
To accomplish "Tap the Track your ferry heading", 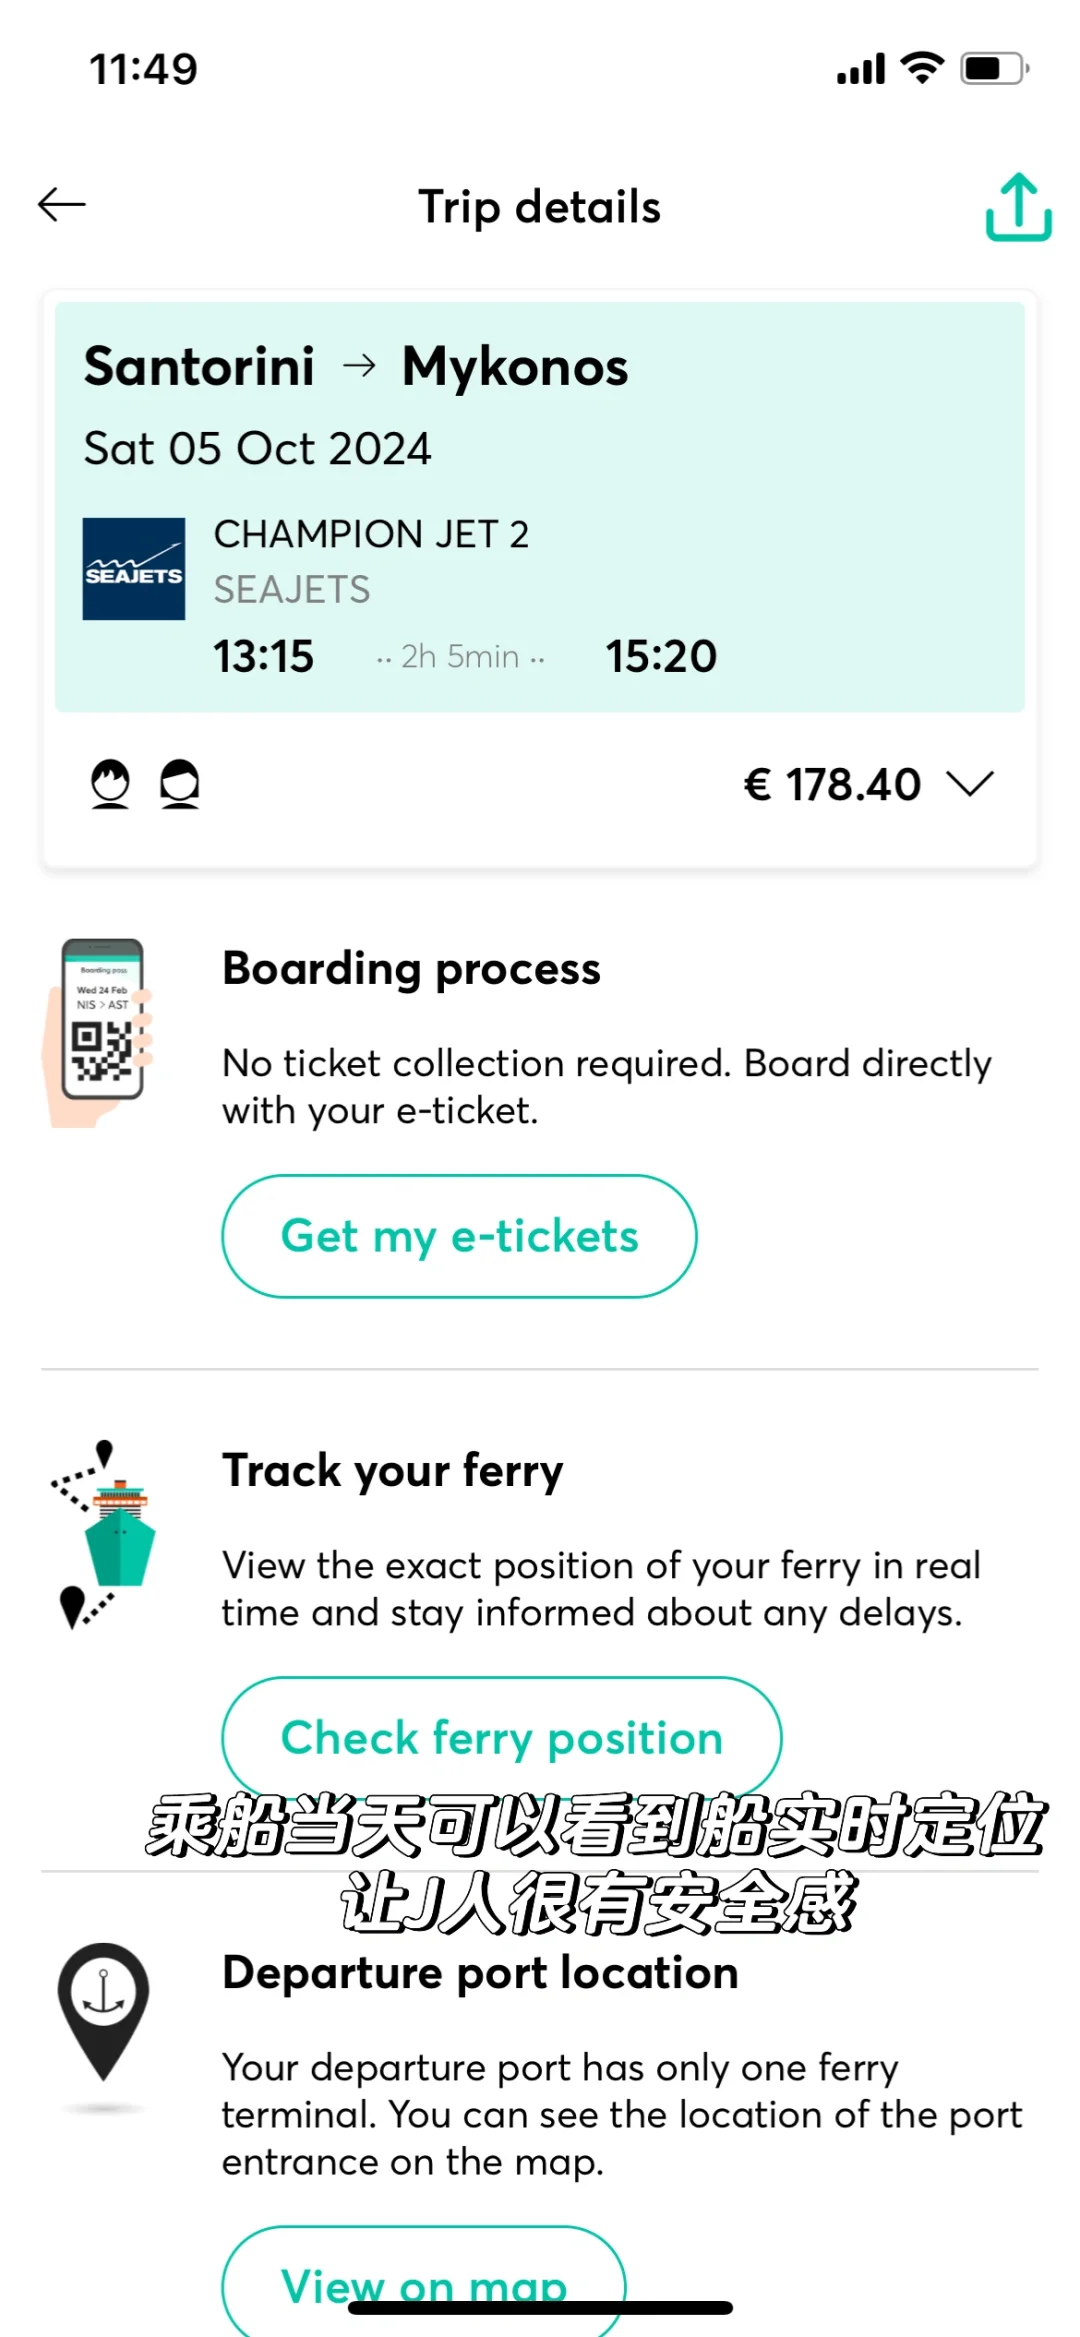I will pyautogui.click(x=393, y=1471).
